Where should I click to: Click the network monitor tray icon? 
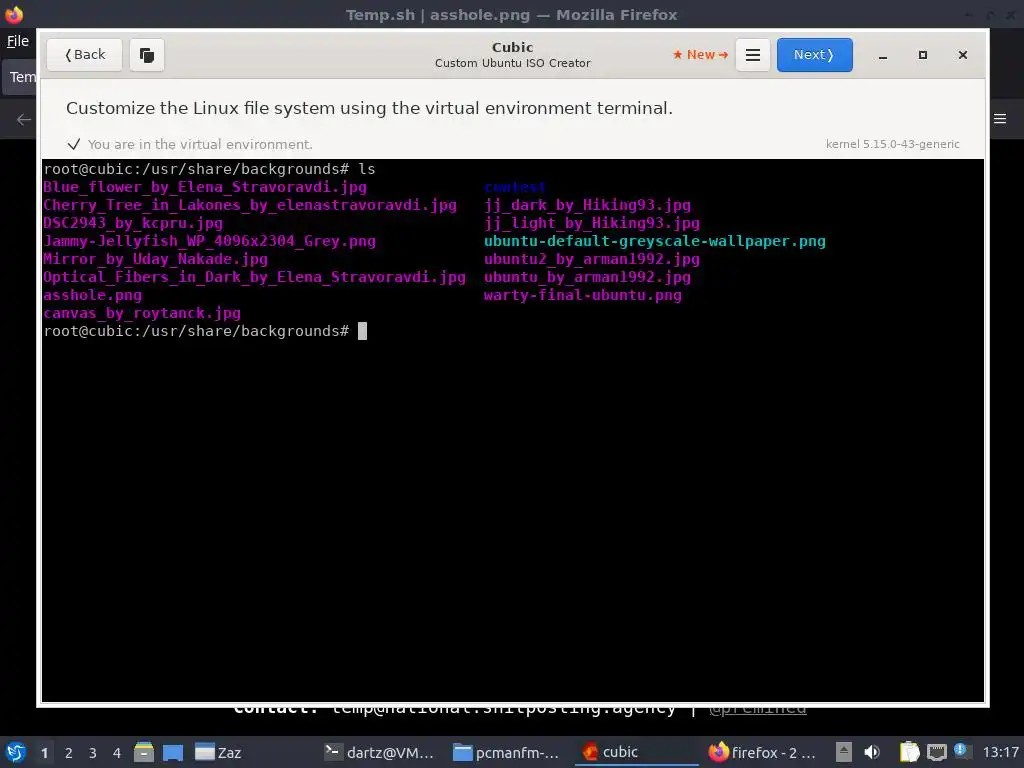tap(936, 752)
